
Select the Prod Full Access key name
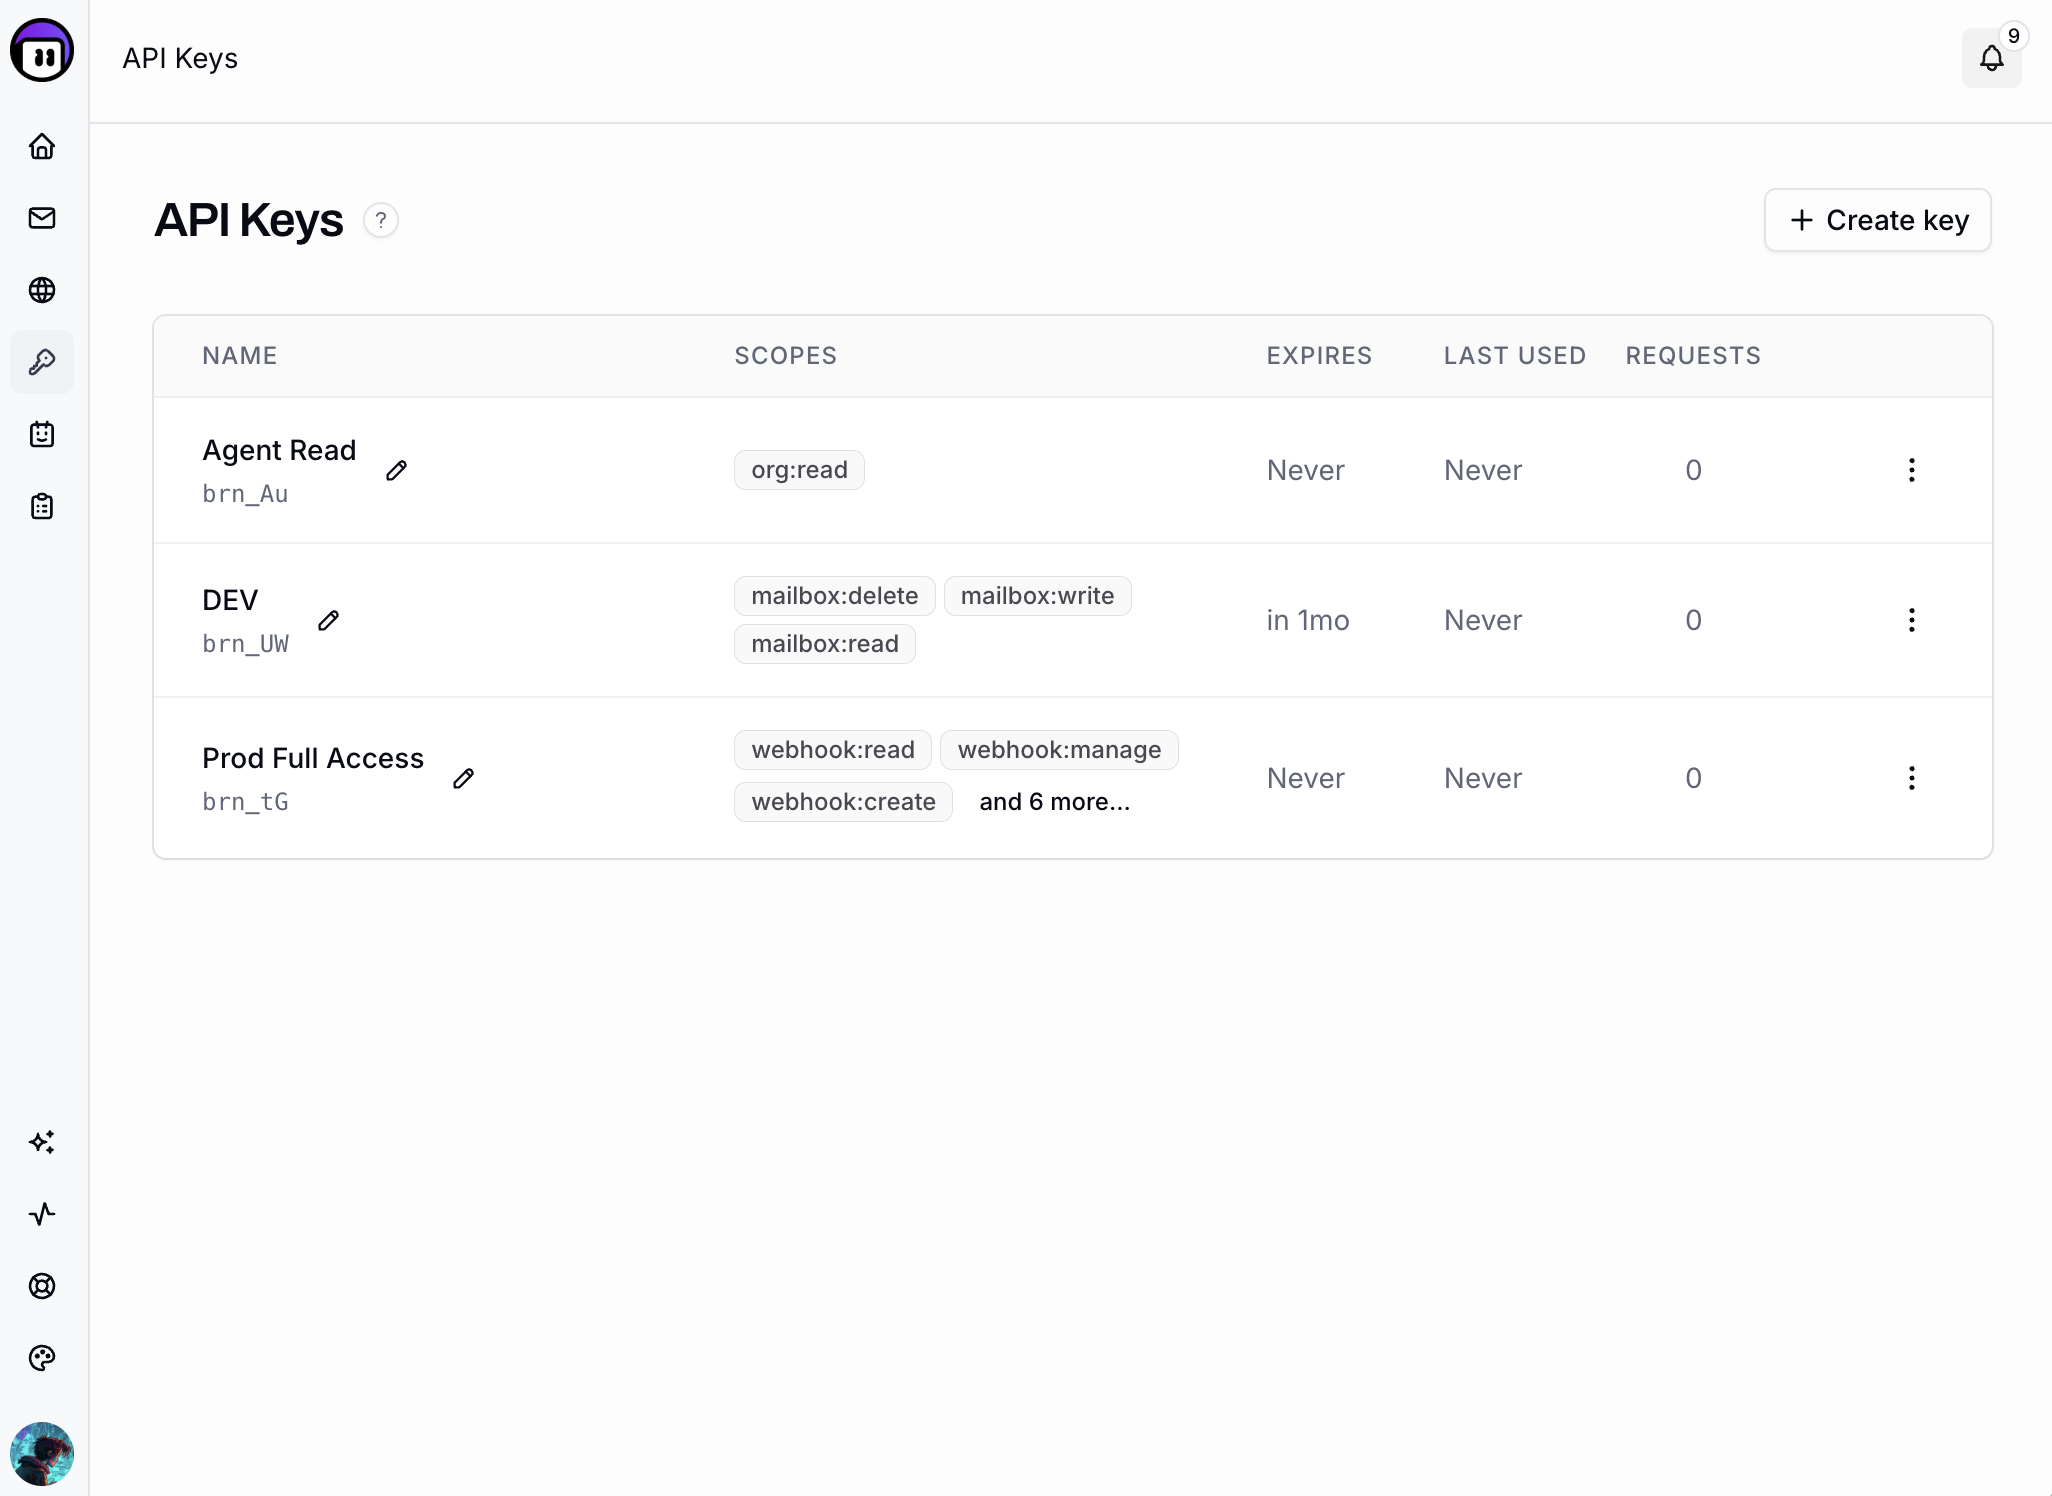313,758
